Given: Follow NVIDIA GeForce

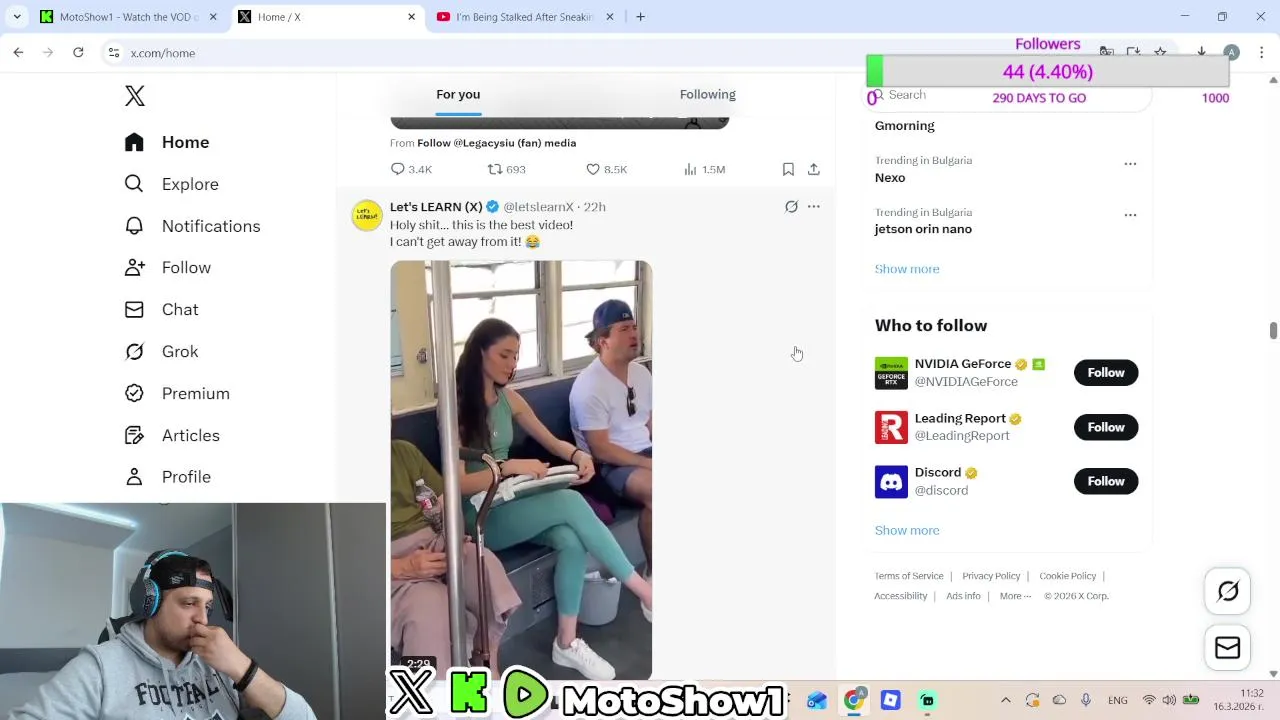Looking at the screenshot, I should (1106, 373).
